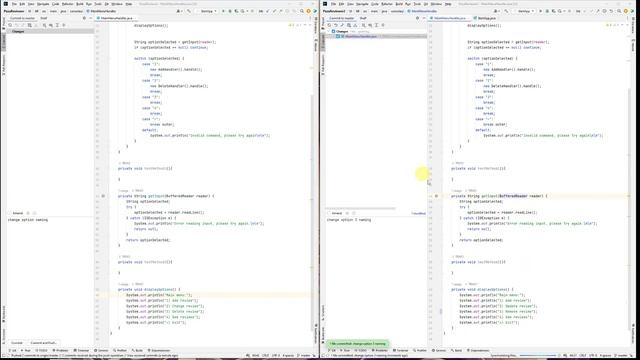Click Collapse All icon in right commit panel

click(x=383, y=25)
